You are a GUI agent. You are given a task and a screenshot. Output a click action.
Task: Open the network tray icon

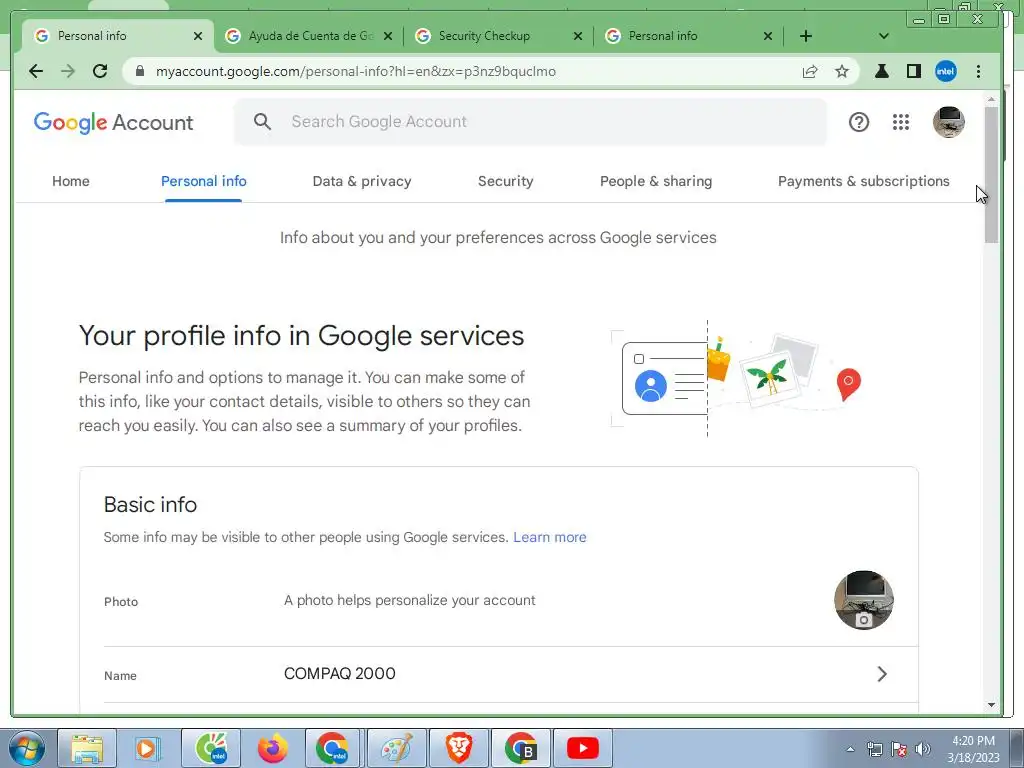(874, 749)
